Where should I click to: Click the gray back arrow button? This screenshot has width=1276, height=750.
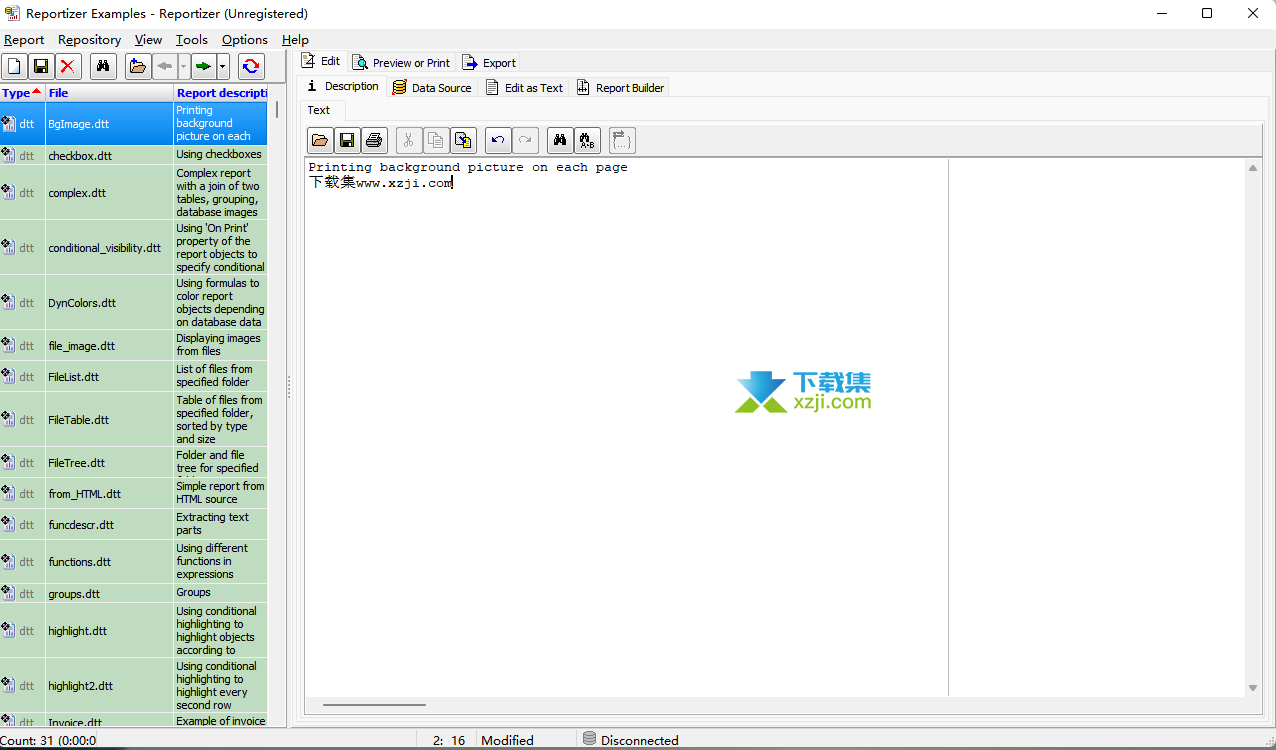(165, 67)
